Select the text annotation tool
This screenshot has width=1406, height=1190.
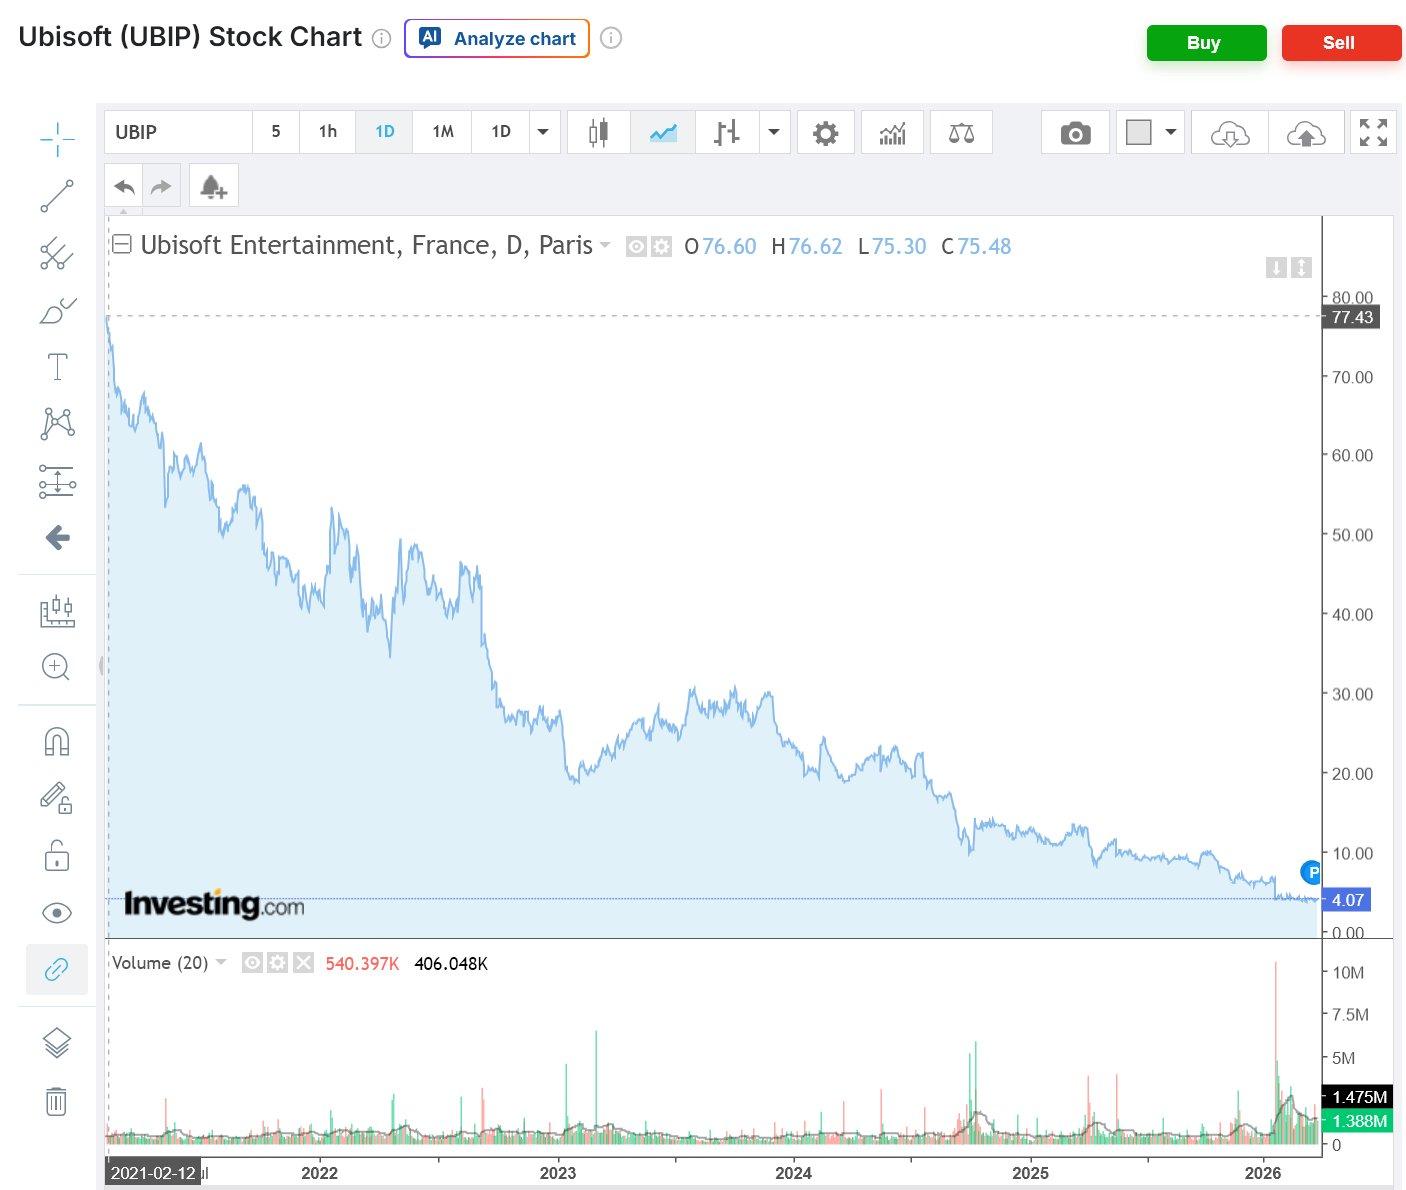pyautogui.click(x=57, y=367)
